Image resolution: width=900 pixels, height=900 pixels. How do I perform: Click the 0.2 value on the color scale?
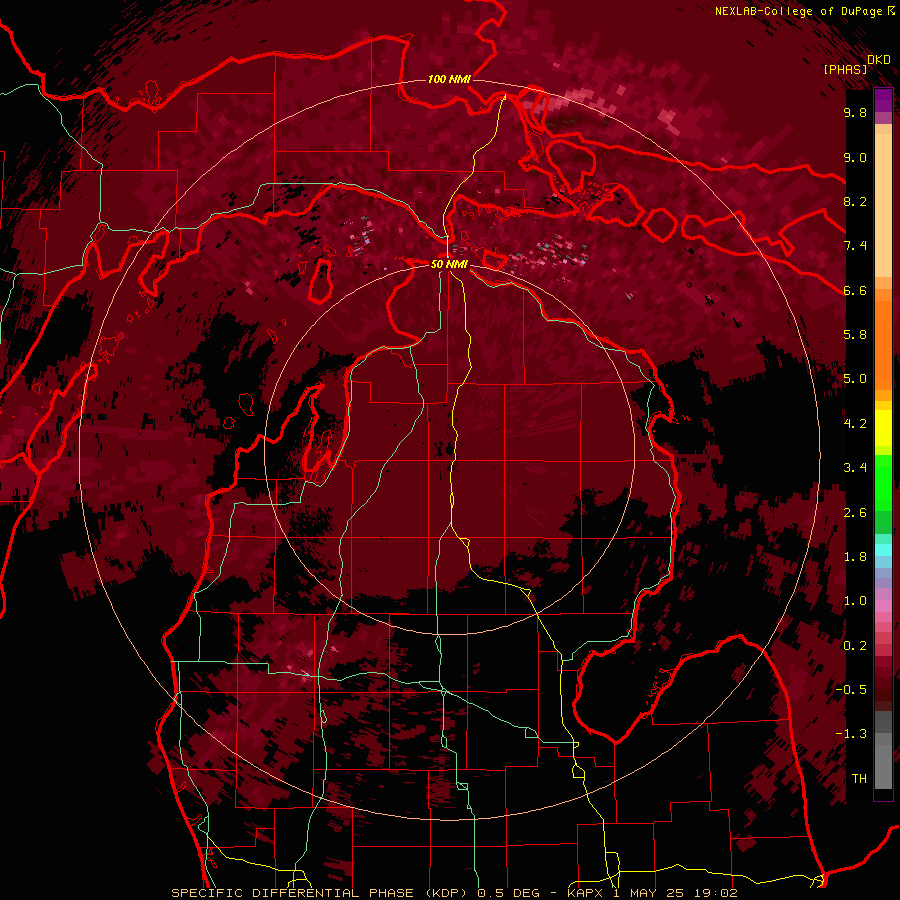(855, 646)
